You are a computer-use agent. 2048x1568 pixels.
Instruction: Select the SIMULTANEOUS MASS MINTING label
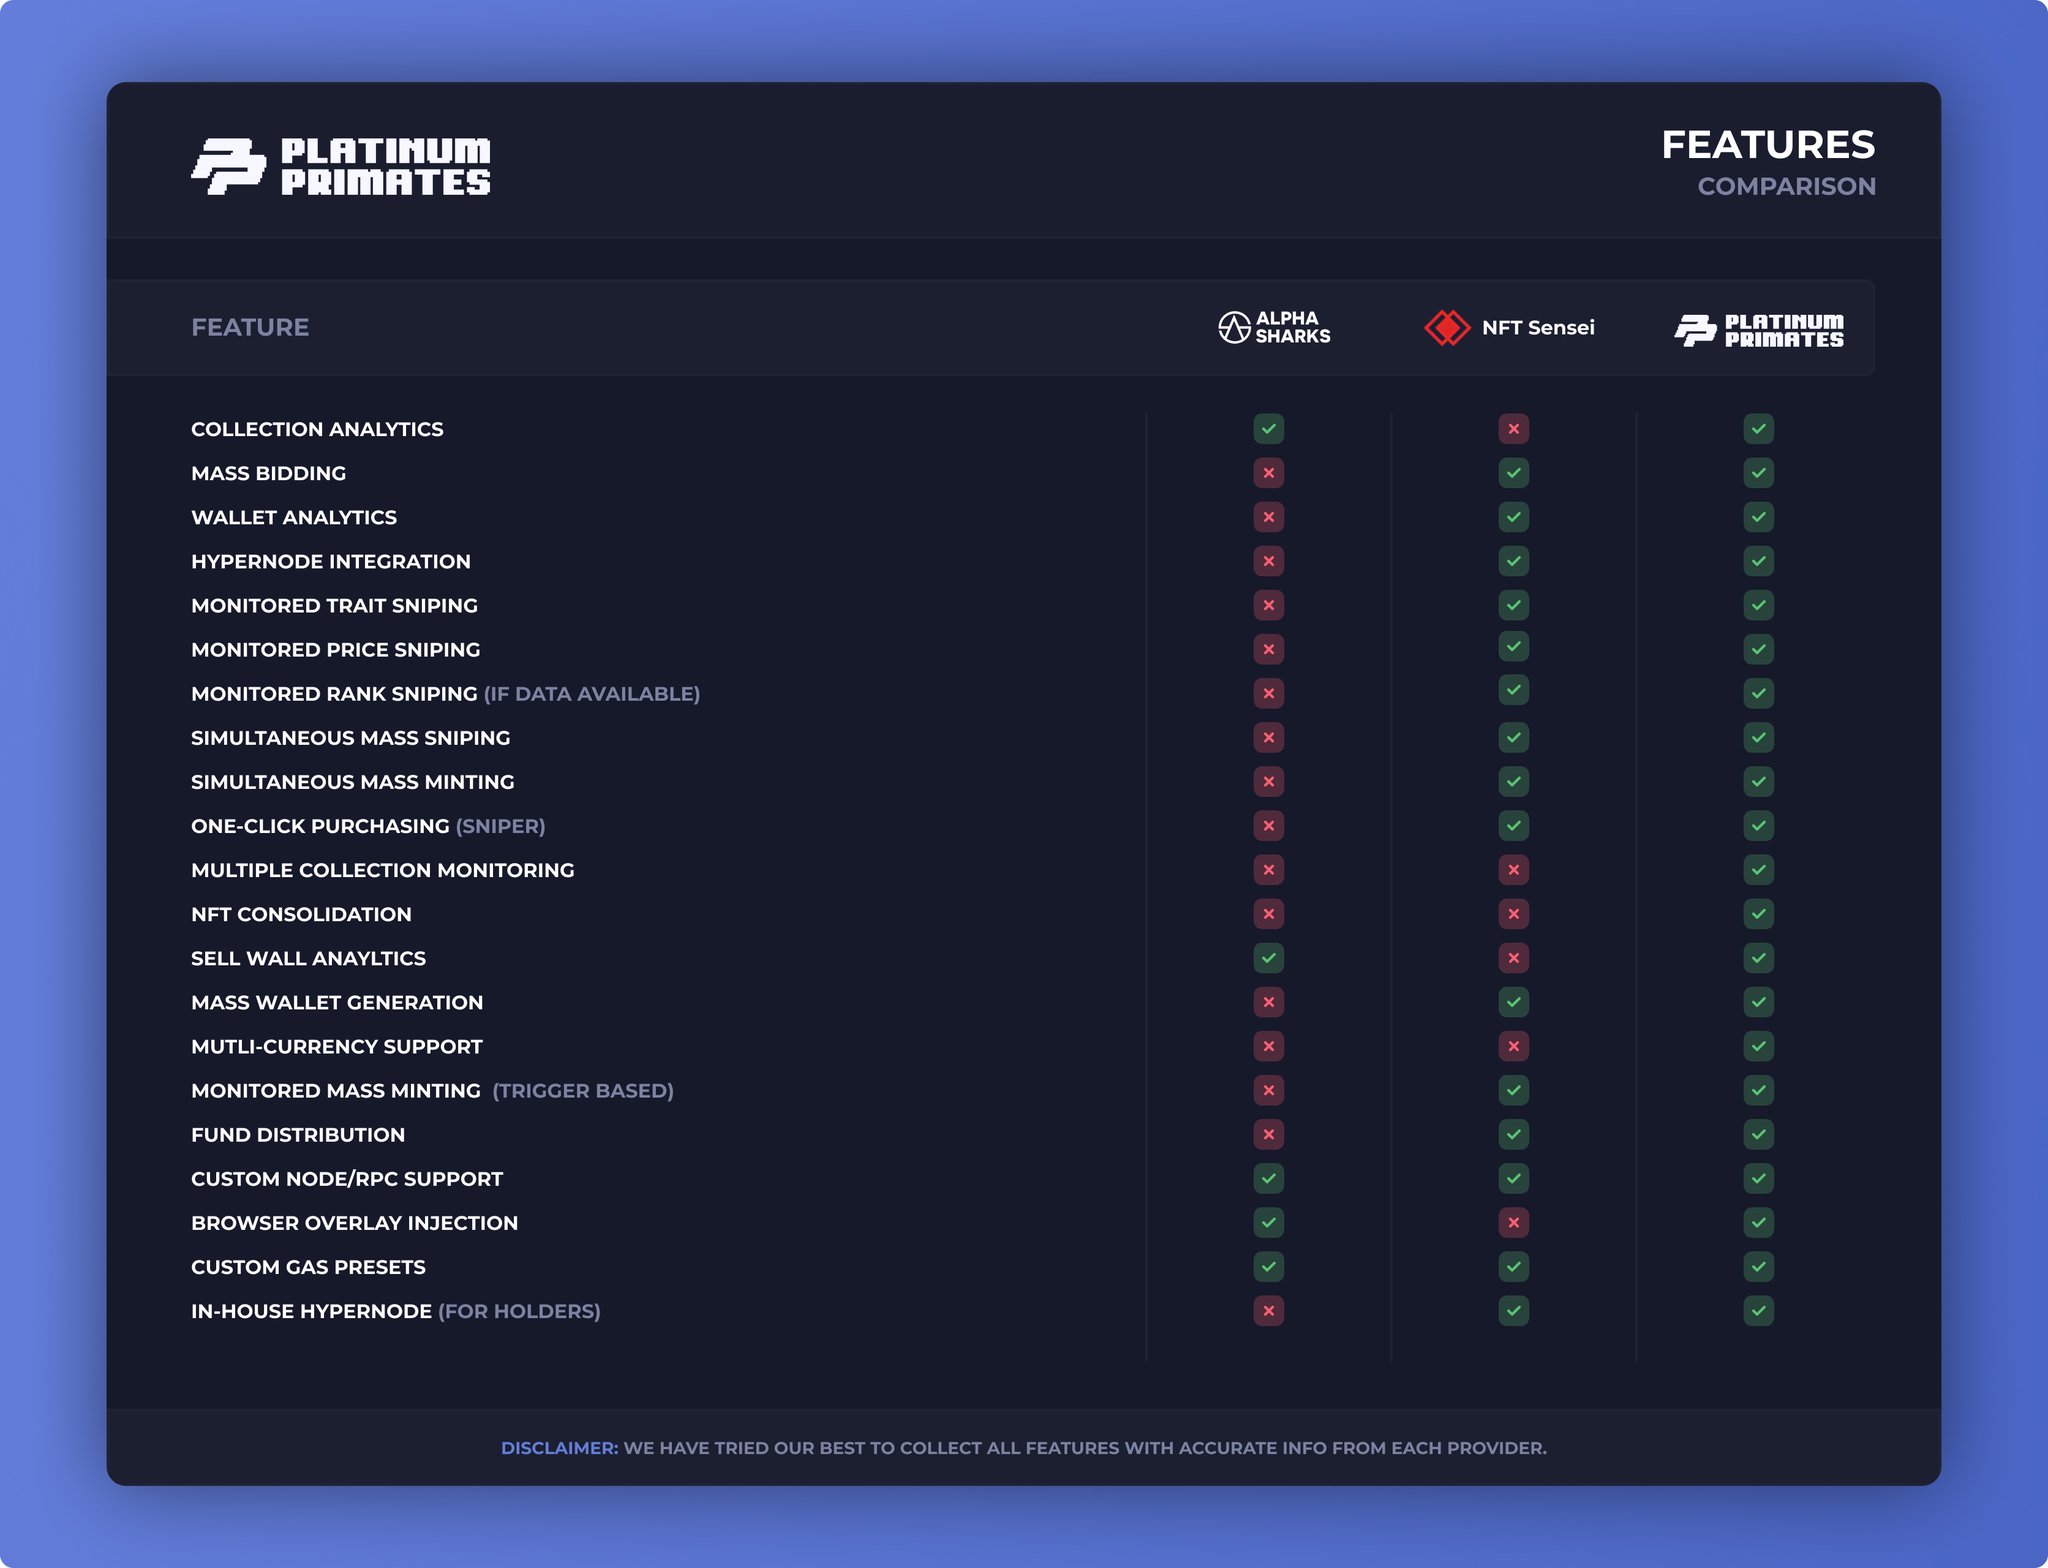point(353,782)
